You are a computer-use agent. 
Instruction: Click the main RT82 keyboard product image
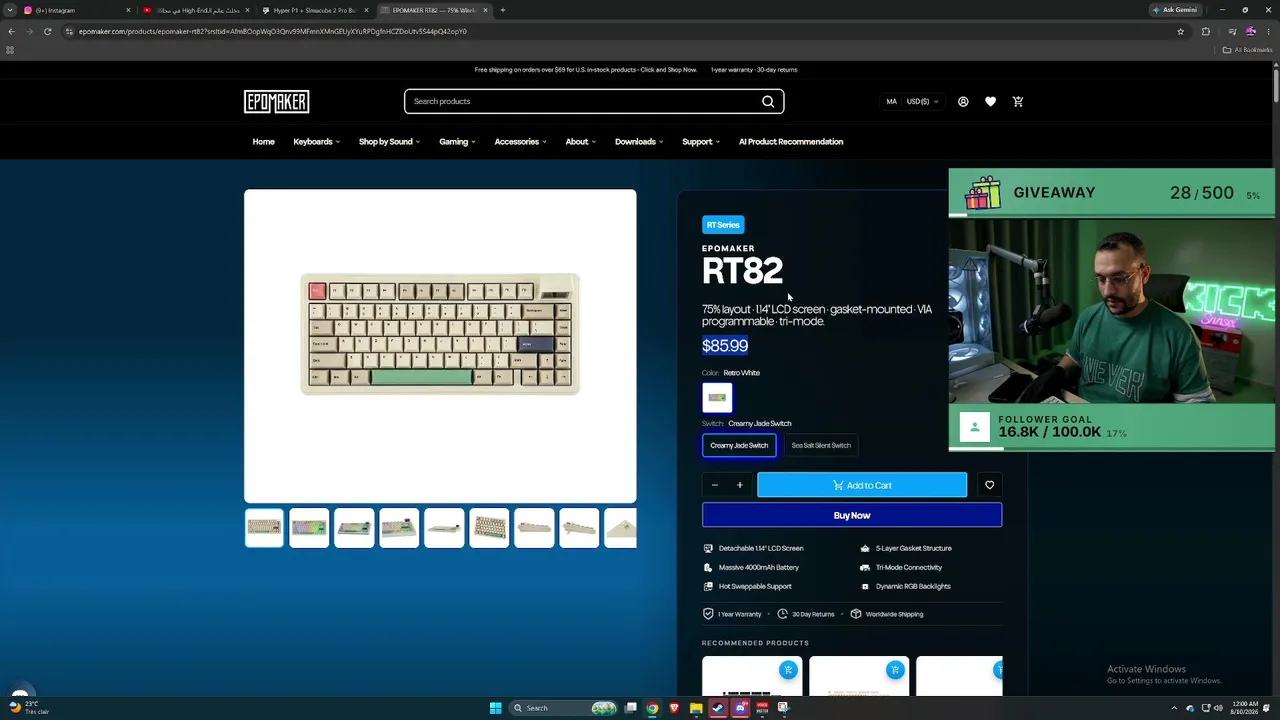[440, 345]
